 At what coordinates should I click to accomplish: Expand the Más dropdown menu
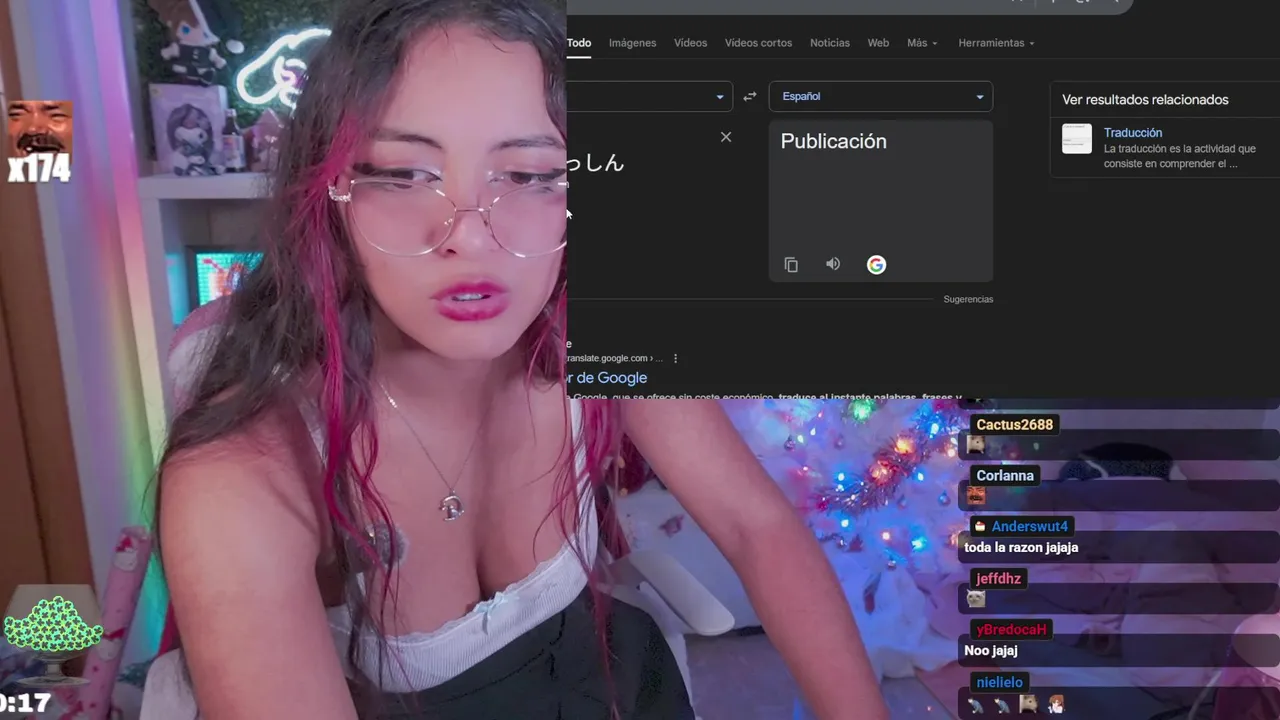click(922, 43)
